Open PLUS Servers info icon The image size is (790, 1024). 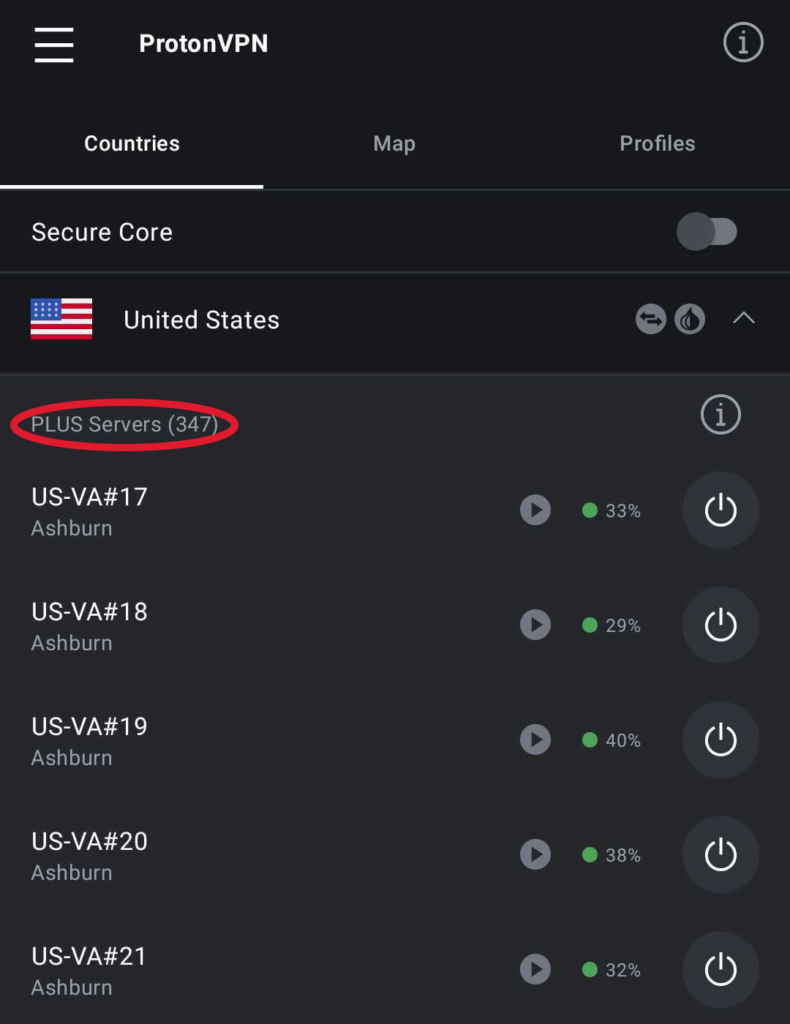click(x=721, y=414)
